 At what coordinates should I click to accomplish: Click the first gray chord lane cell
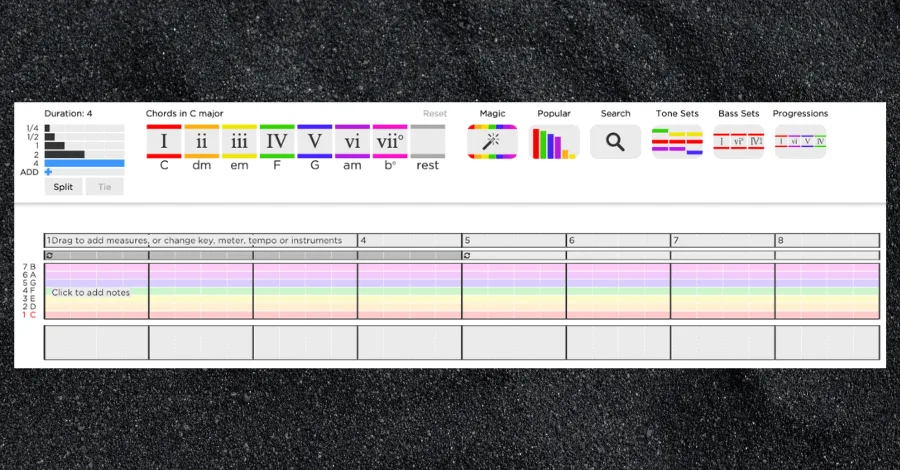[x=96, y=343]
